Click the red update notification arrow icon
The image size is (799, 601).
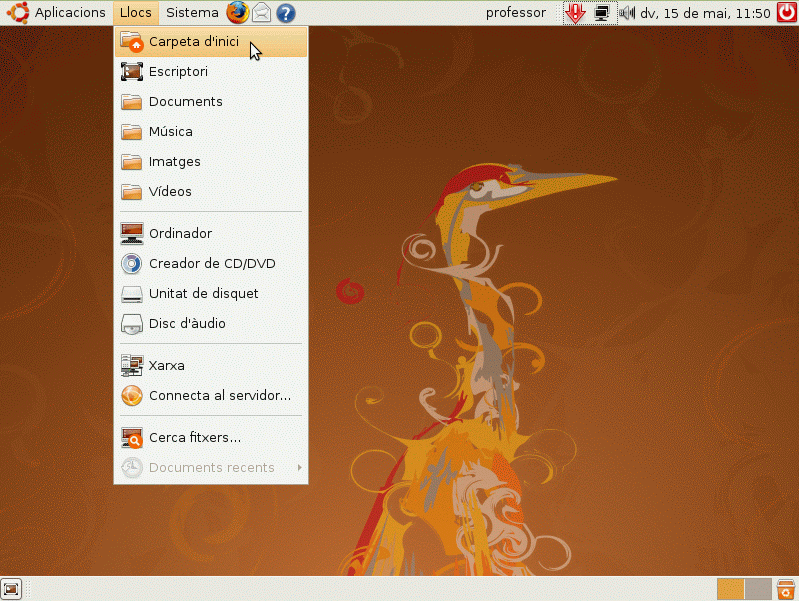click(x=575, y=13)
